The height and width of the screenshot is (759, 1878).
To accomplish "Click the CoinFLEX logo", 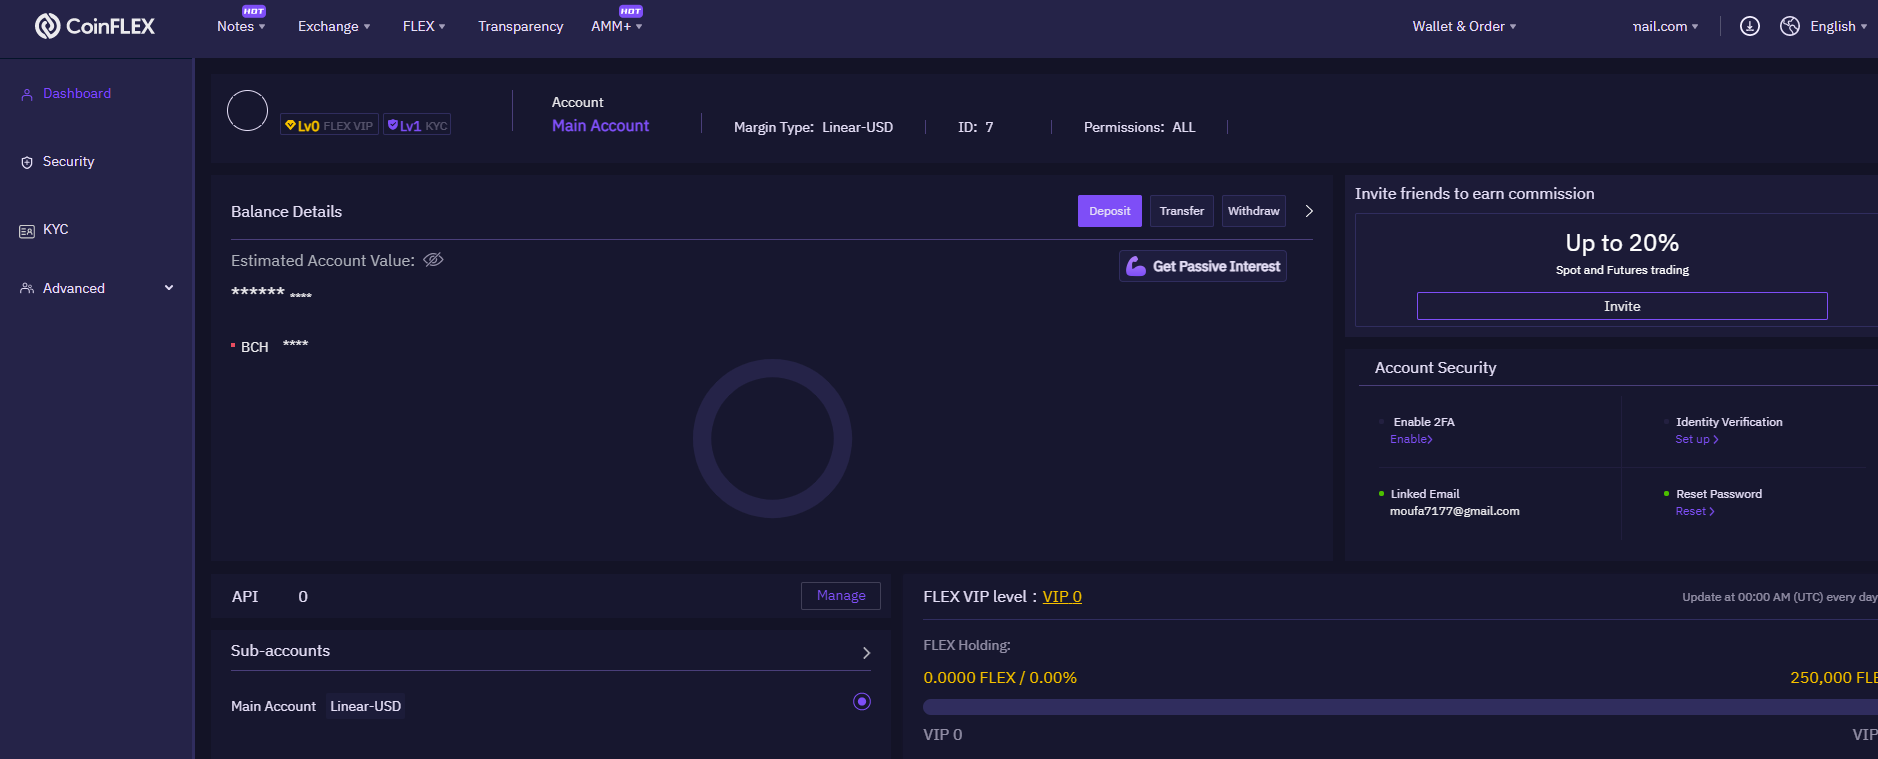I will coord(95,26).
